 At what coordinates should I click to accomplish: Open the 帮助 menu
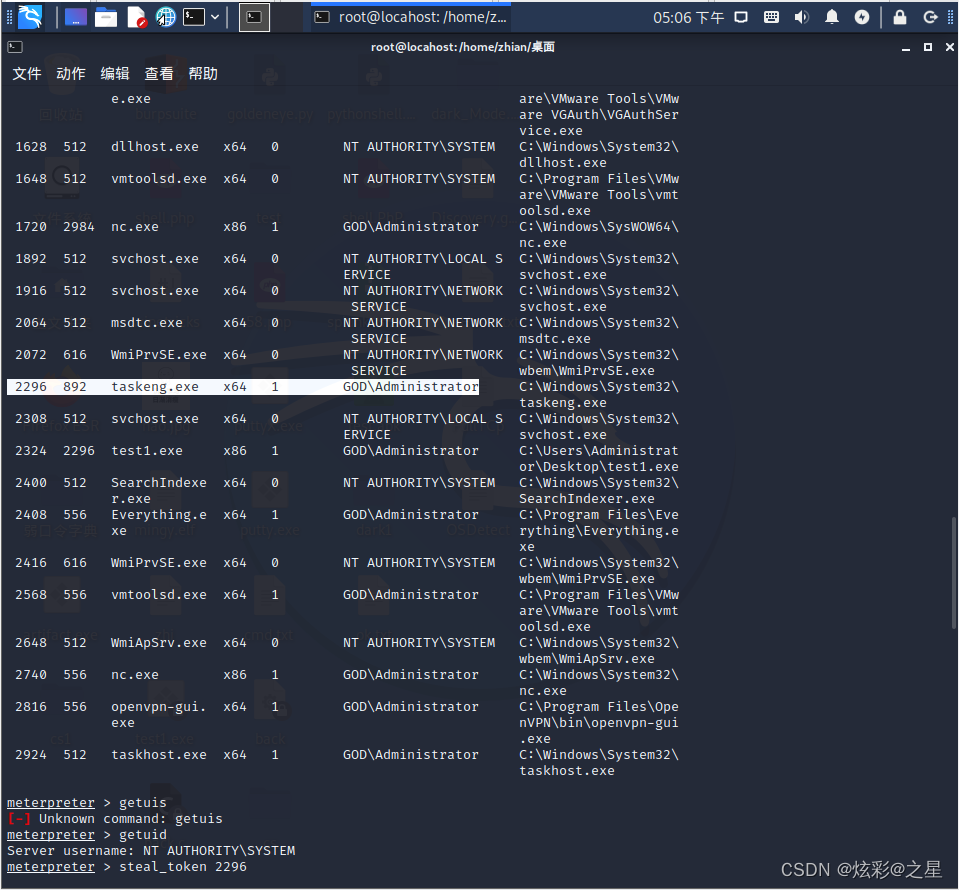203,73
